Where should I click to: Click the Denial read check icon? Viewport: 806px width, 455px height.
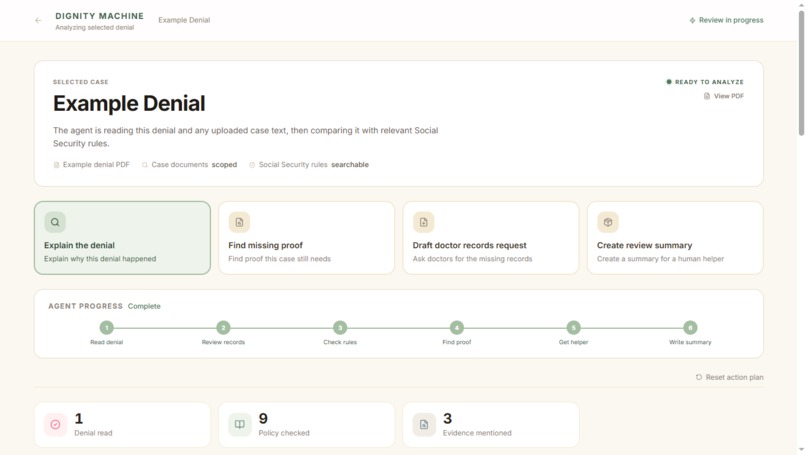pyautogui.click(x=56, y=425)
